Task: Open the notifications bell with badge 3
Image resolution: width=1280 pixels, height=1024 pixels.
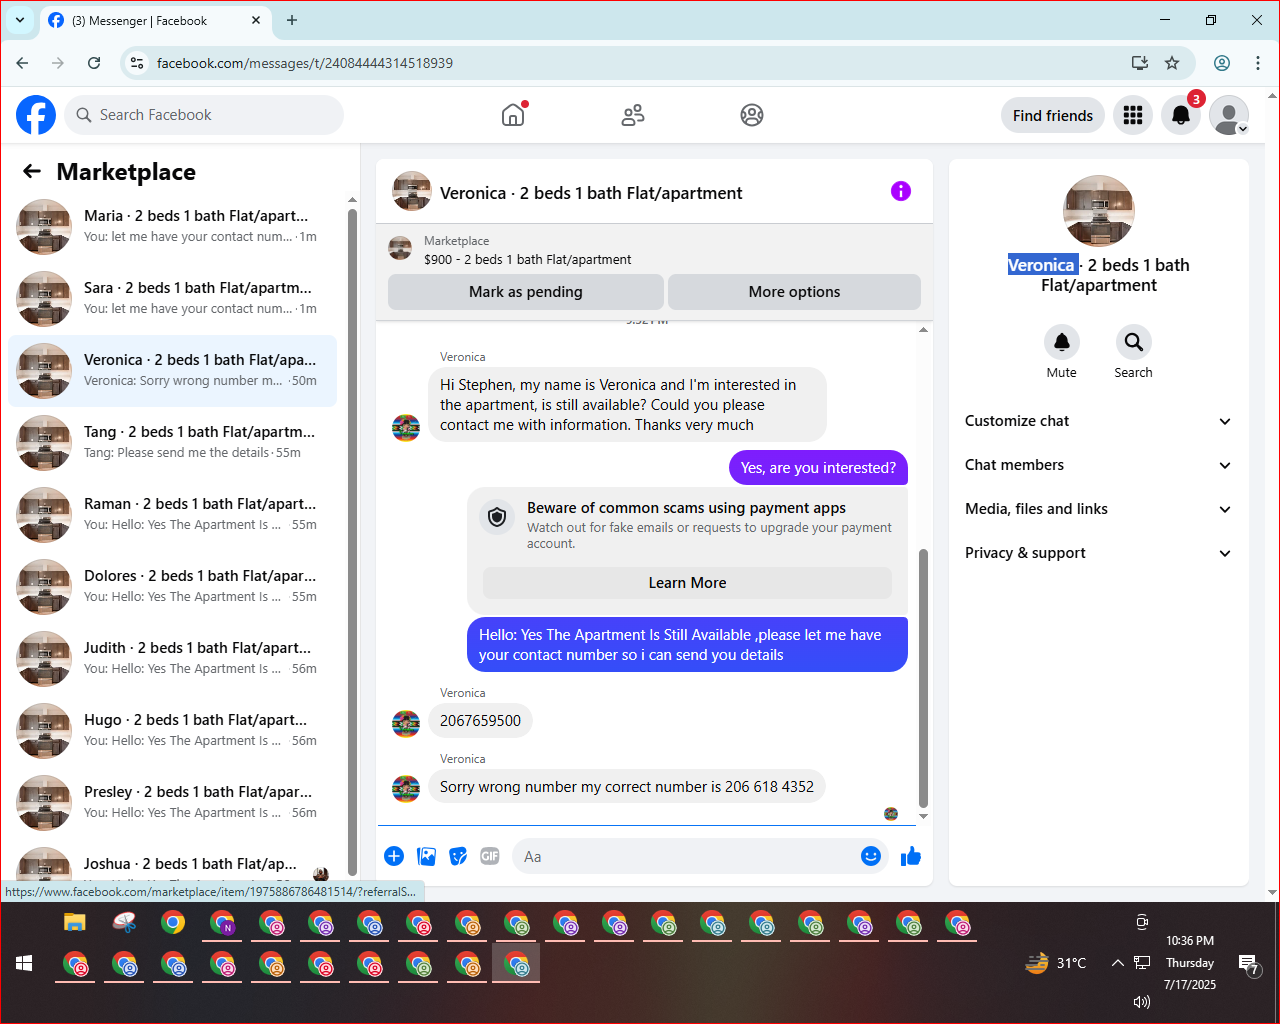Action: pyautogui.click(x=1181, y=115)
